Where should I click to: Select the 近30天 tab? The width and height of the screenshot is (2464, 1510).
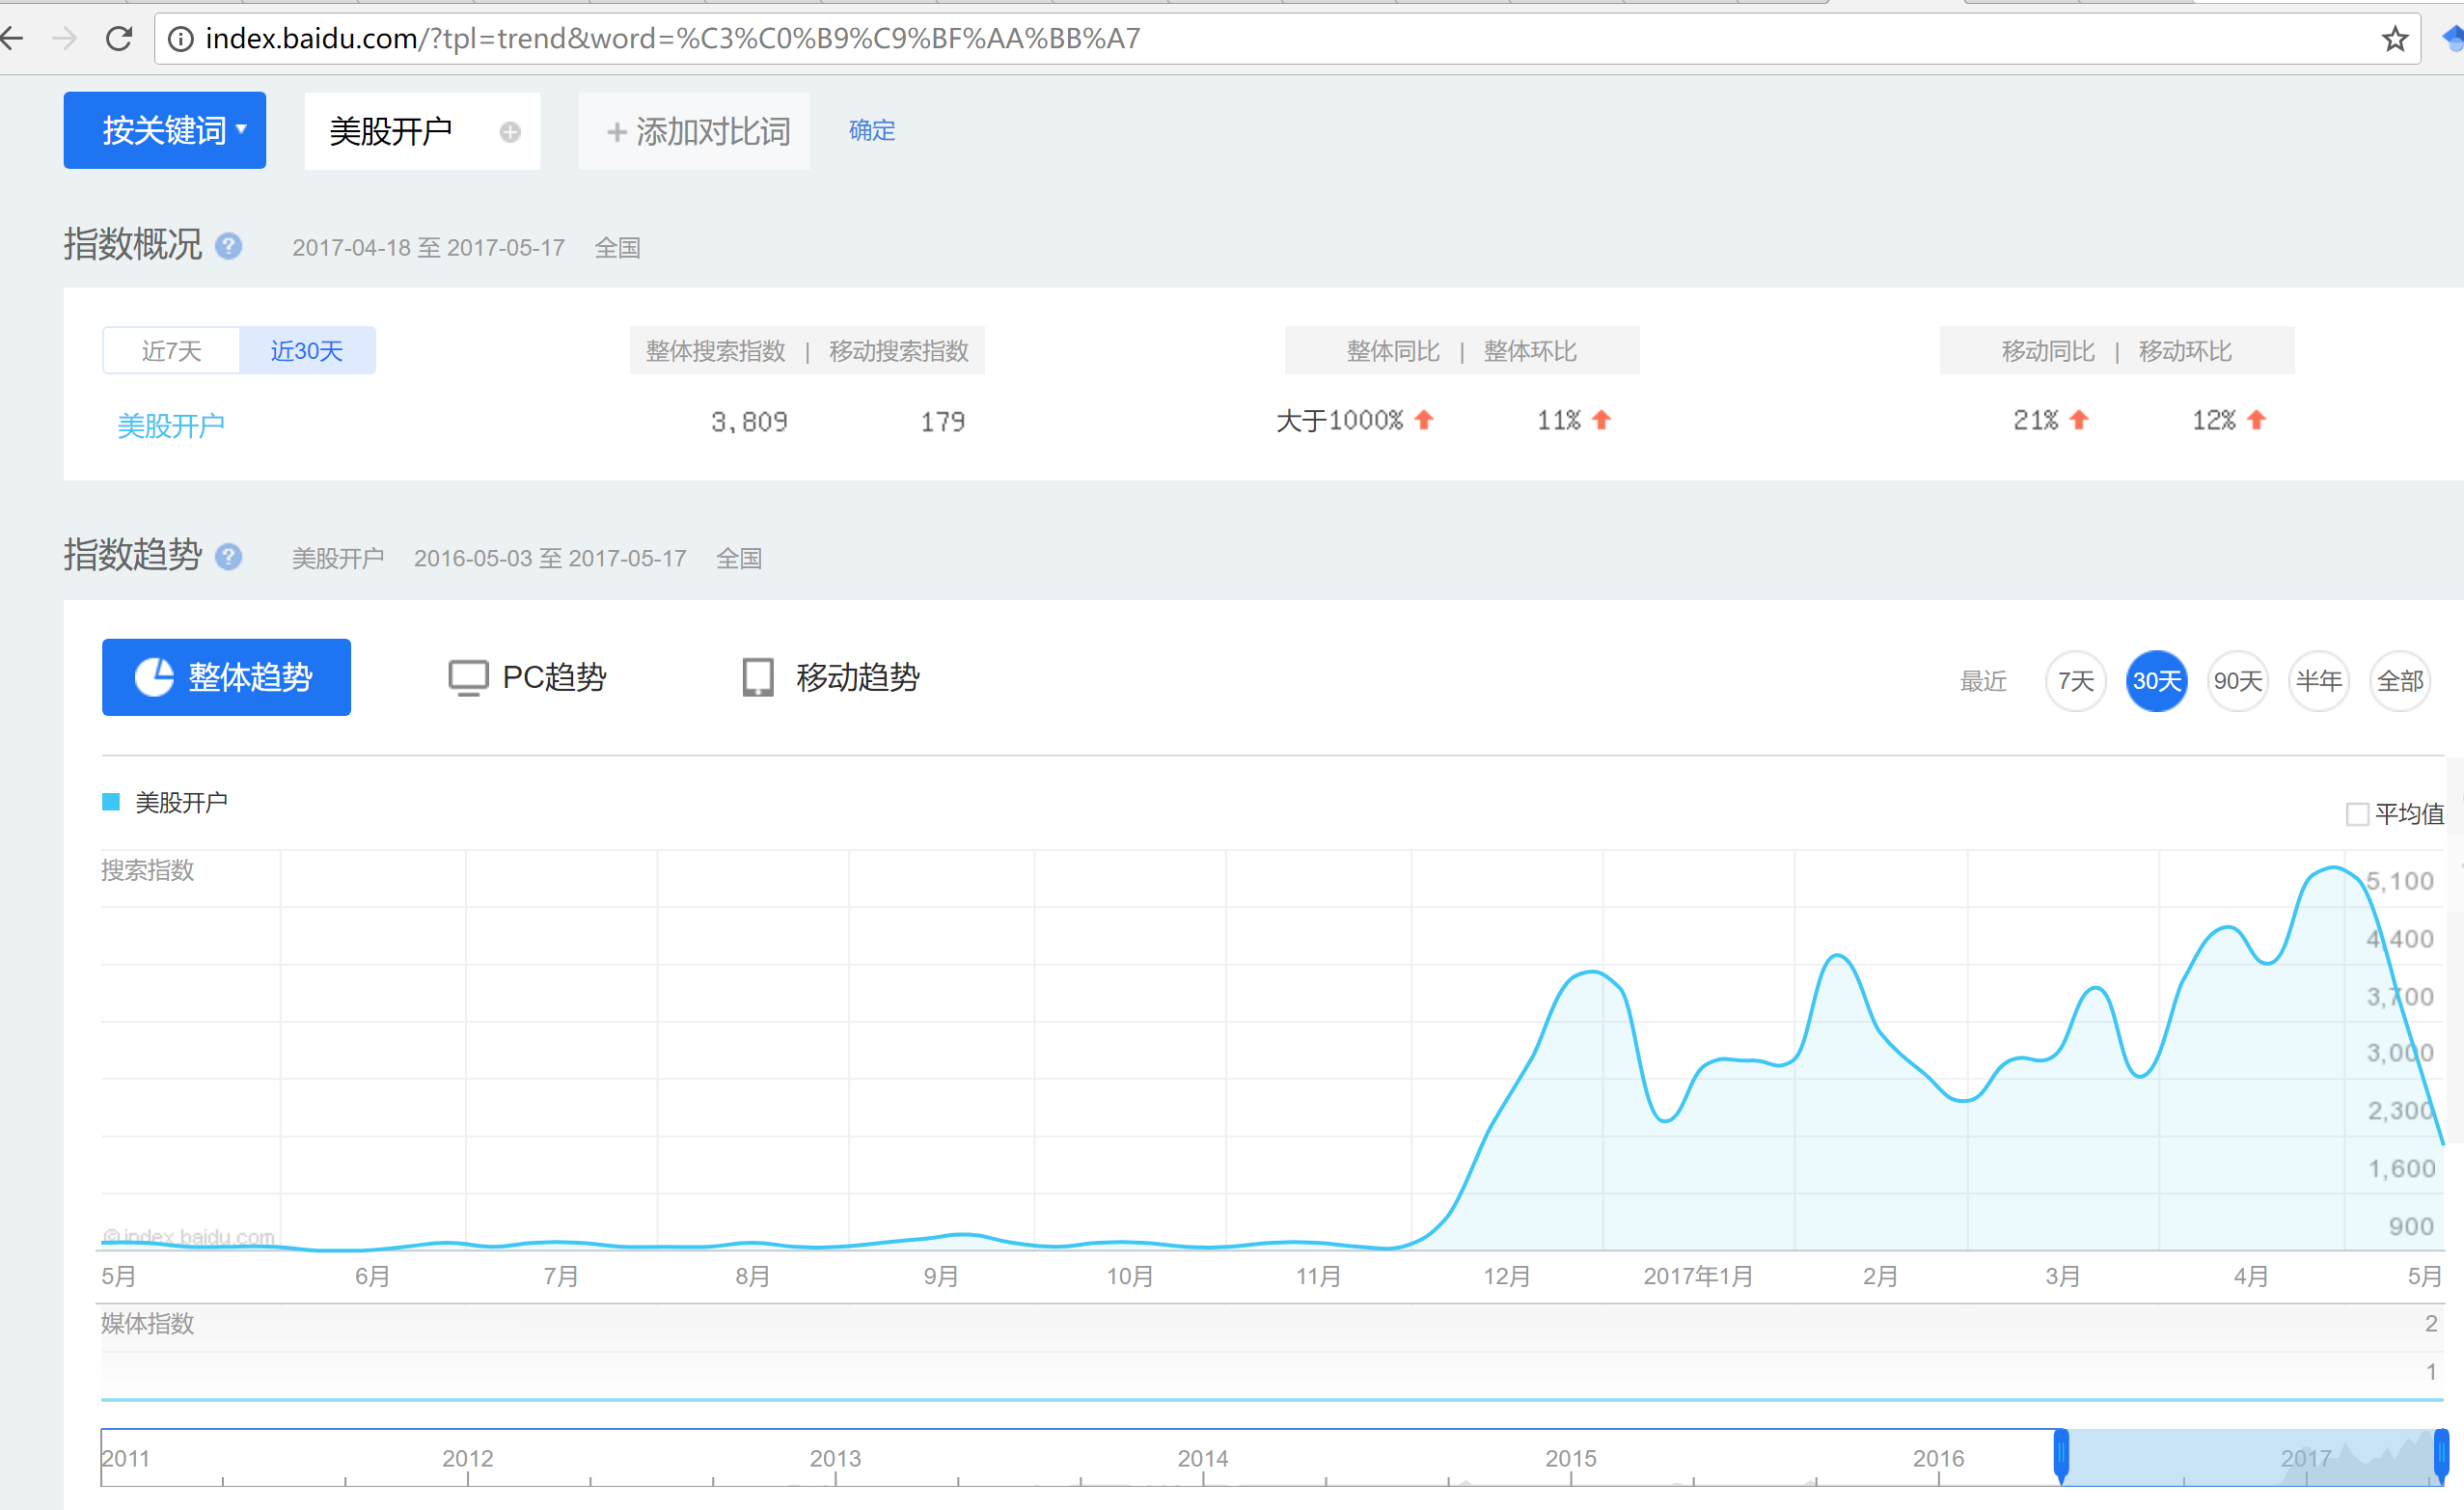tap(307, 350)
